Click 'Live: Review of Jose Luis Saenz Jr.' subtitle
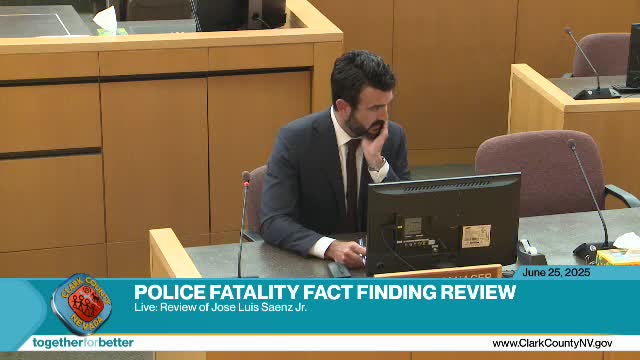This screenshot has width=640, height=360. click(220, 307)
